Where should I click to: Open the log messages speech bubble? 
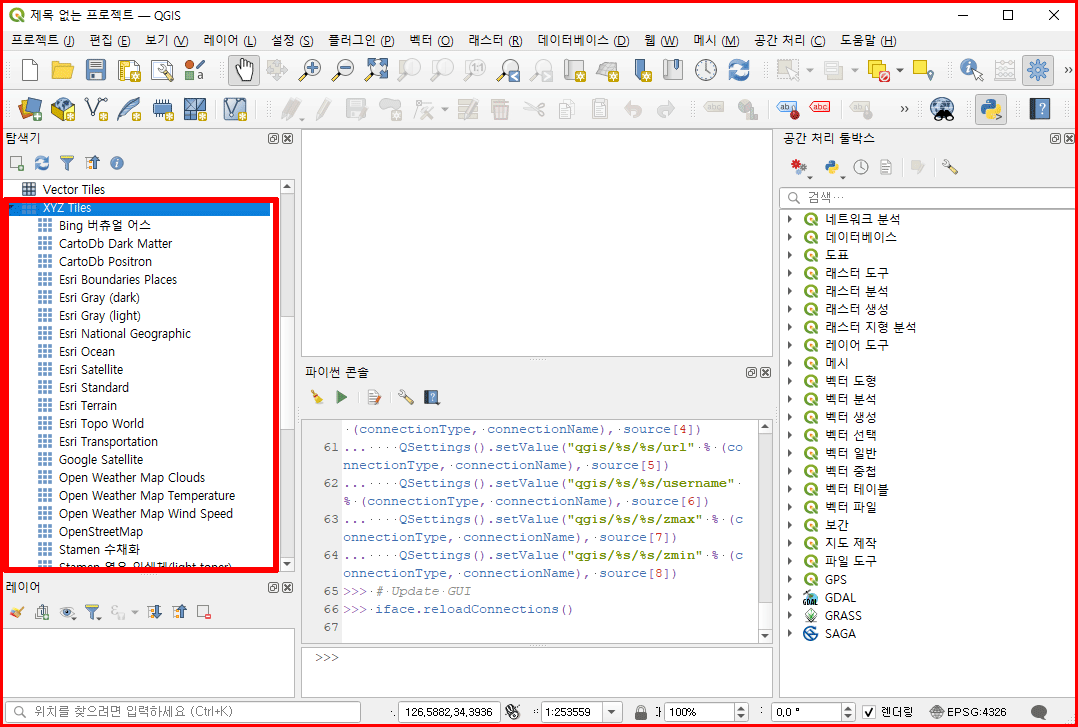pyautogui.click(x=1040, y=712)
